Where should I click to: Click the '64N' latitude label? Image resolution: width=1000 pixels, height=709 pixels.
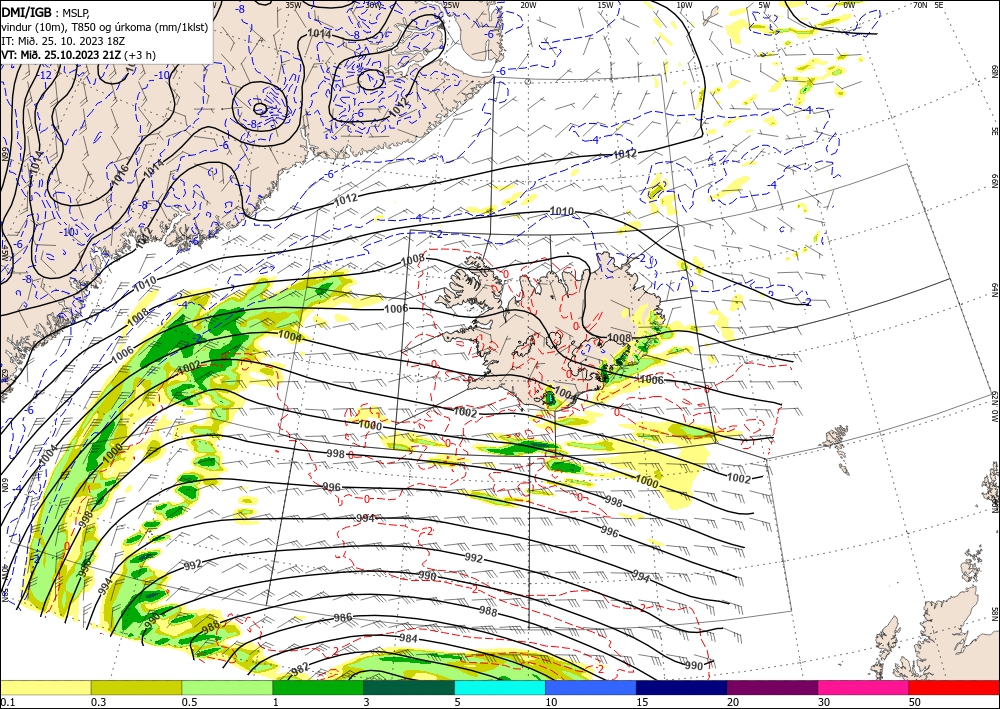(994, 290)
